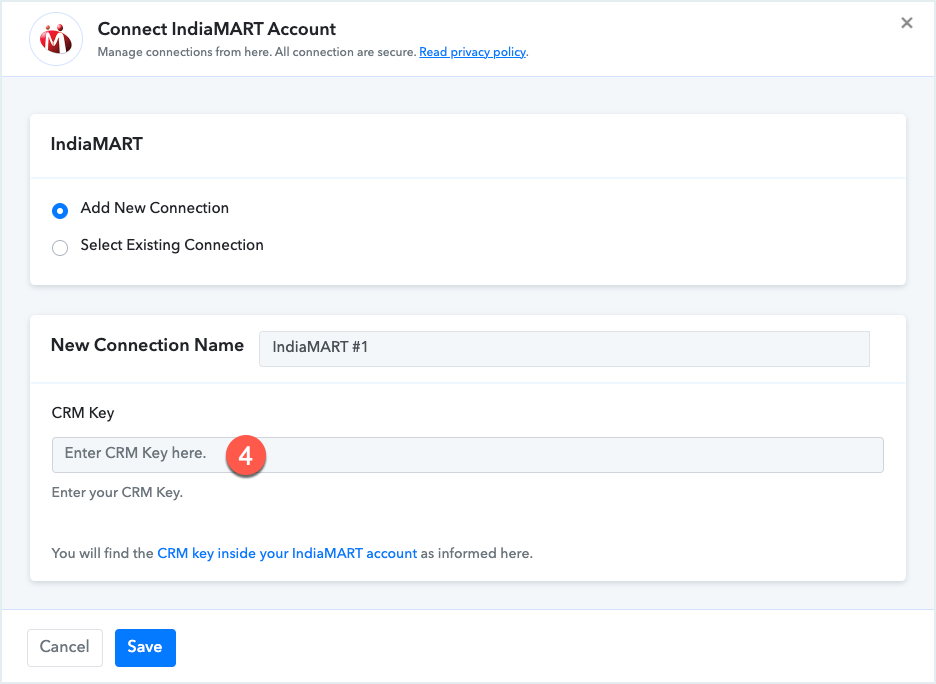Cancel the connection setup
Image resolution: width=936 pixels, height=684 pixels.
click(64, 647)
